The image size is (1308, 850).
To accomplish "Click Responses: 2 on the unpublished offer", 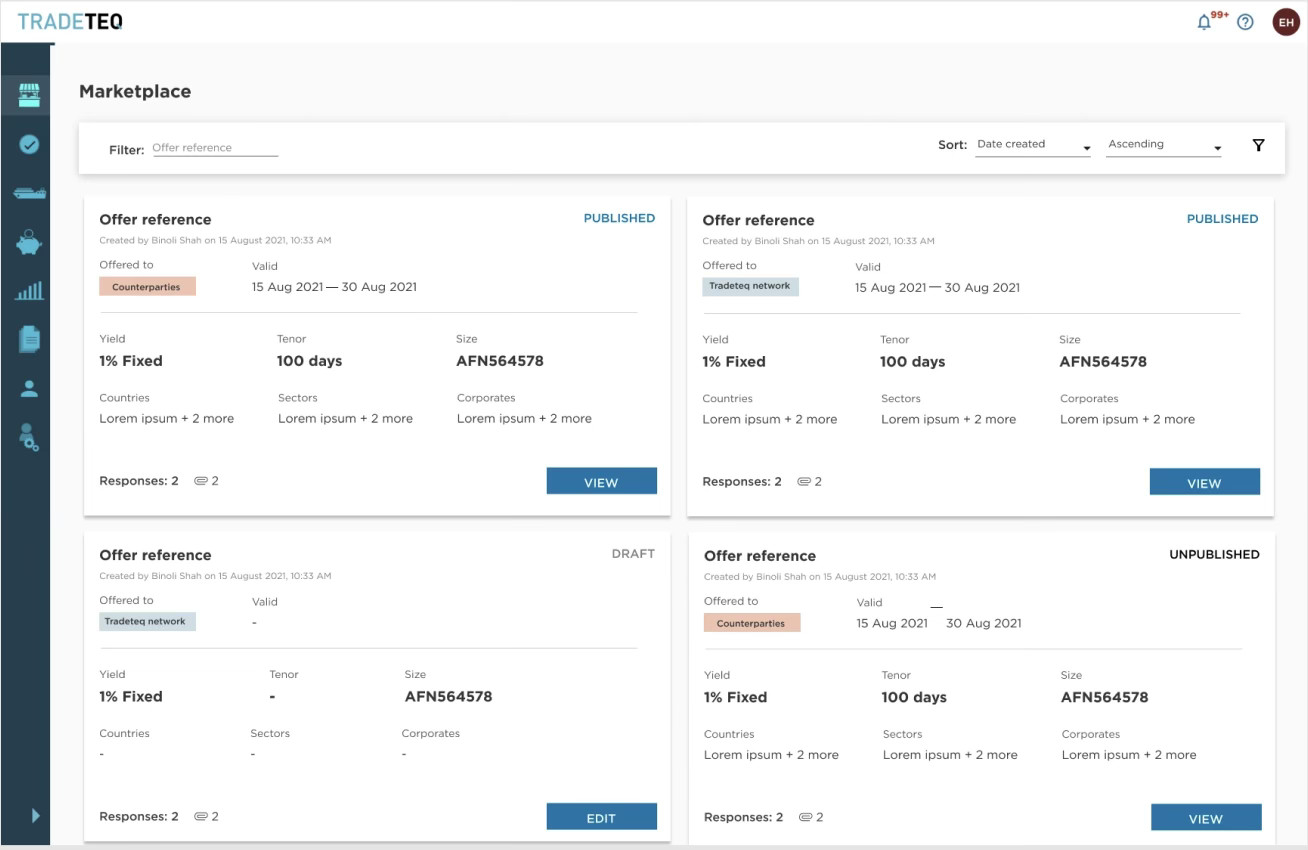I will pyautogui.click(x=744, y=817).
